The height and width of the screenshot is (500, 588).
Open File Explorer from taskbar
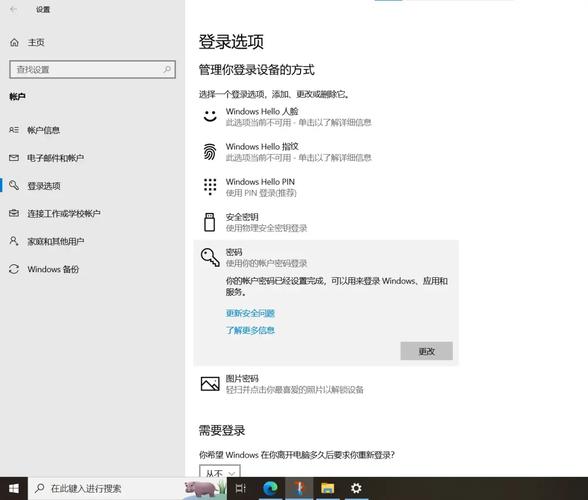[327, 488]
